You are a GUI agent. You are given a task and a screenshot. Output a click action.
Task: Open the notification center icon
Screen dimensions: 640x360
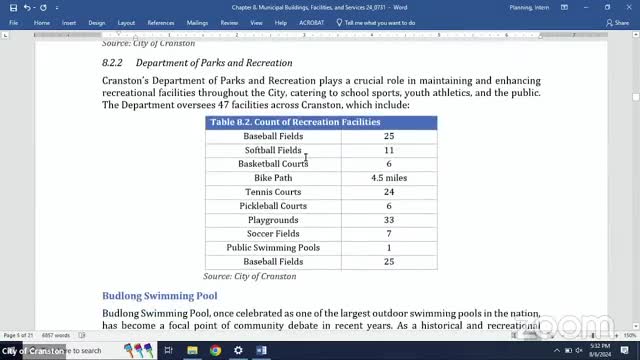[x=624, y=350]
